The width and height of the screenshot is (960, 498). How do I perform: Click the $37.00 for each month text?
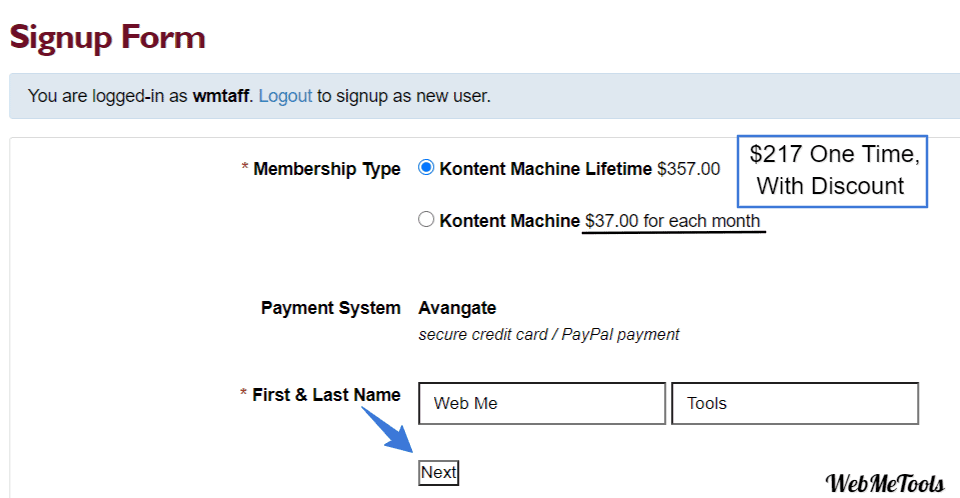[x=672, y=221]
